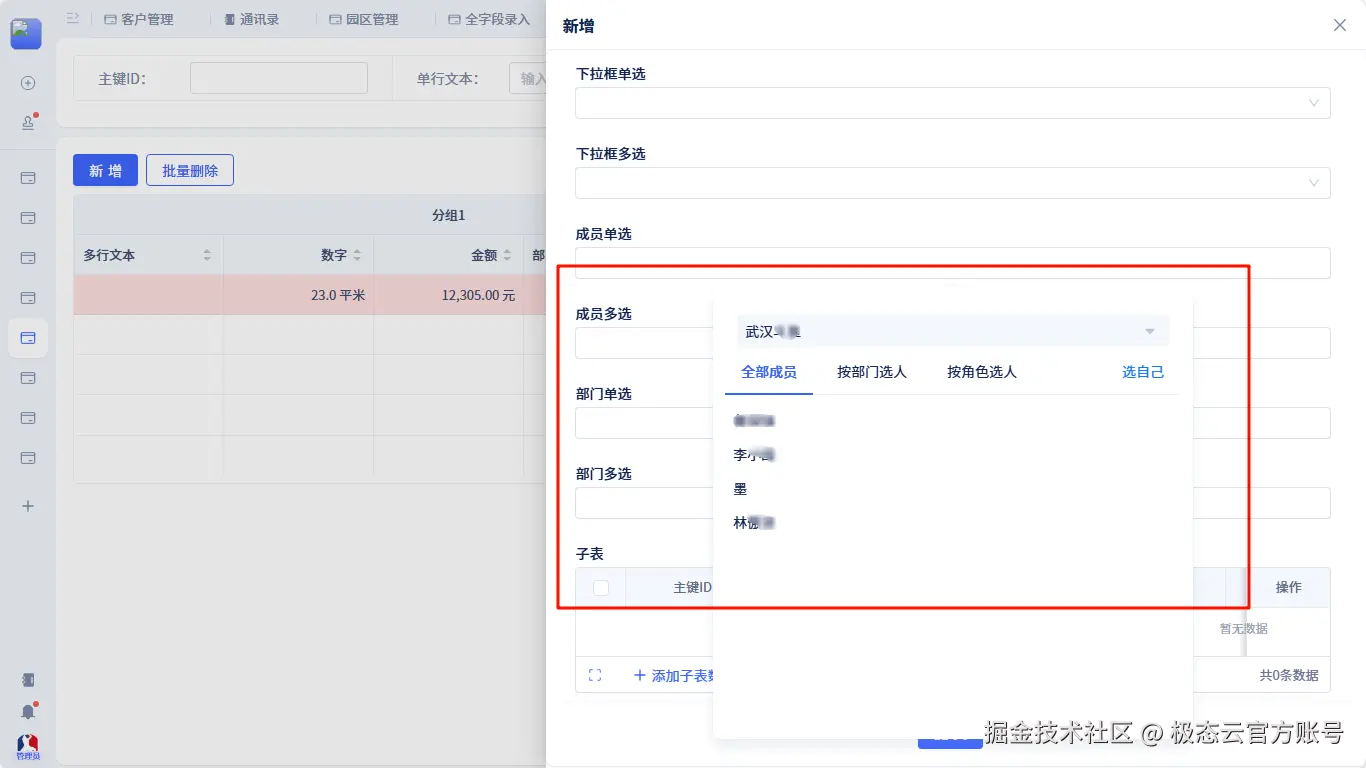Viewport: 1366px width, 768px height.
Task: Open the 管理员 avatar at sidebar bottom
Action: pos(28,747)
